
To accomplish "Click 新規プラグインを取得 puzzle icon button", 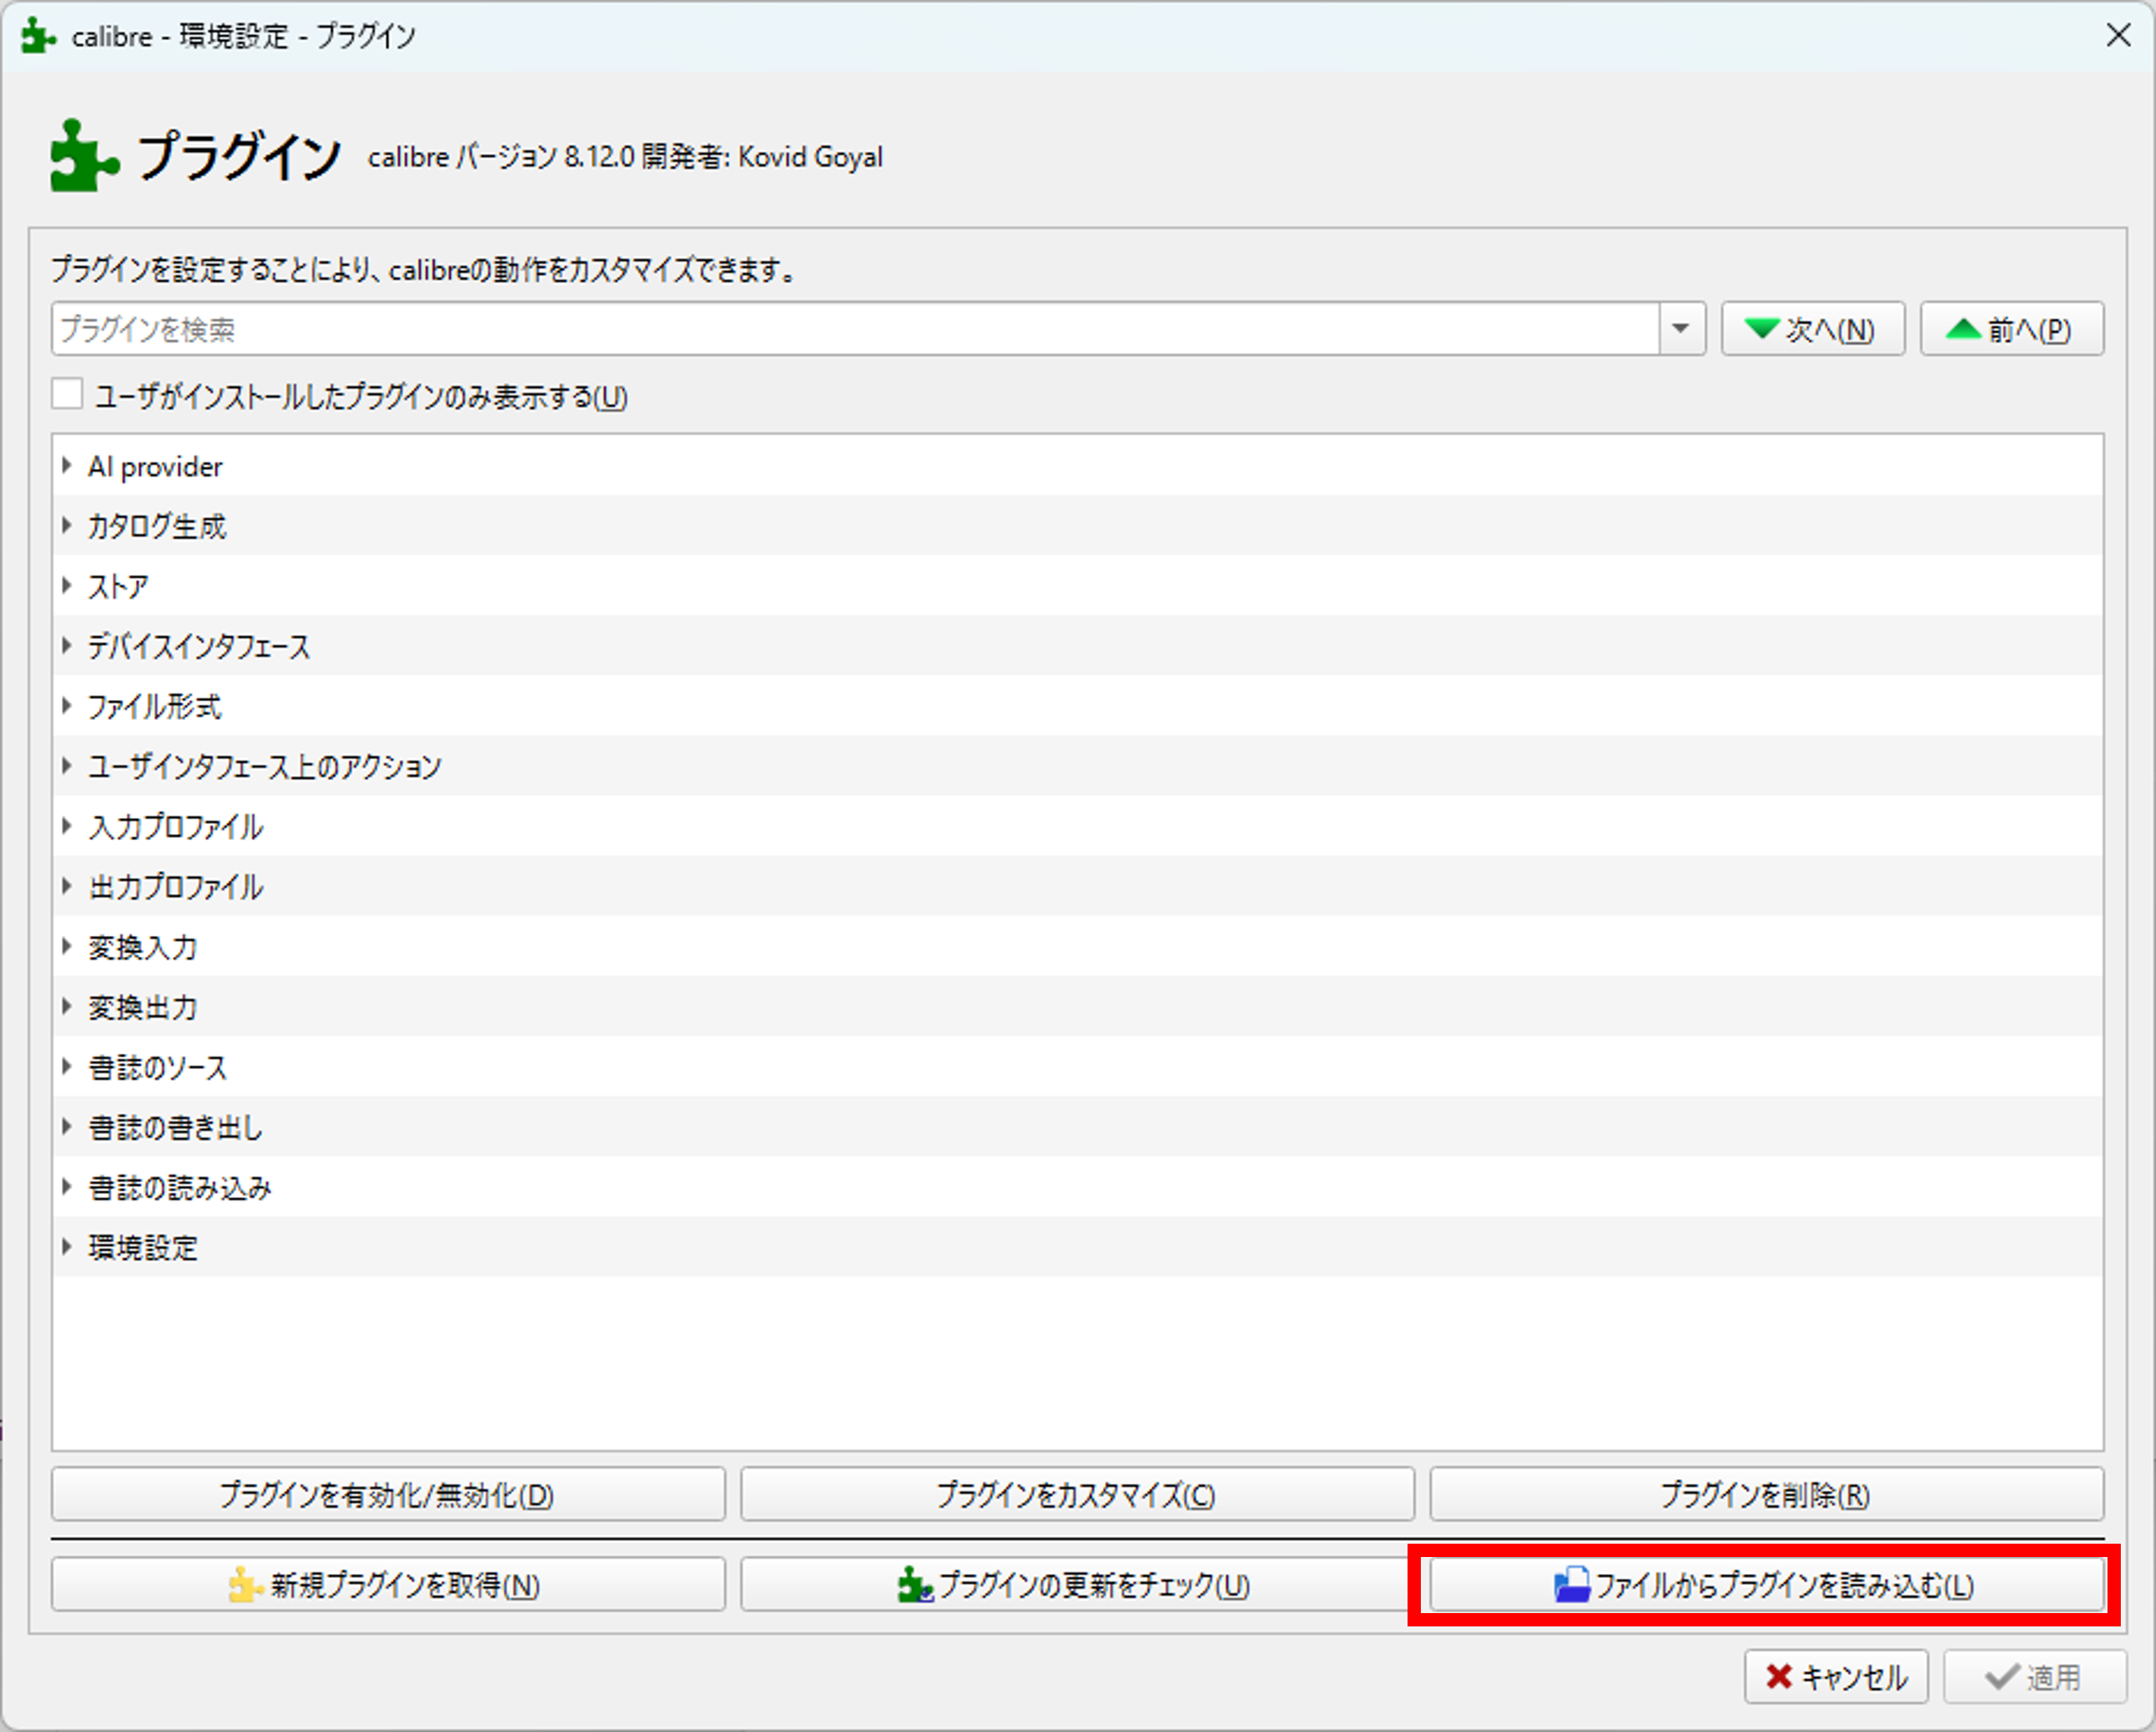I will [x=387, y=1585].
